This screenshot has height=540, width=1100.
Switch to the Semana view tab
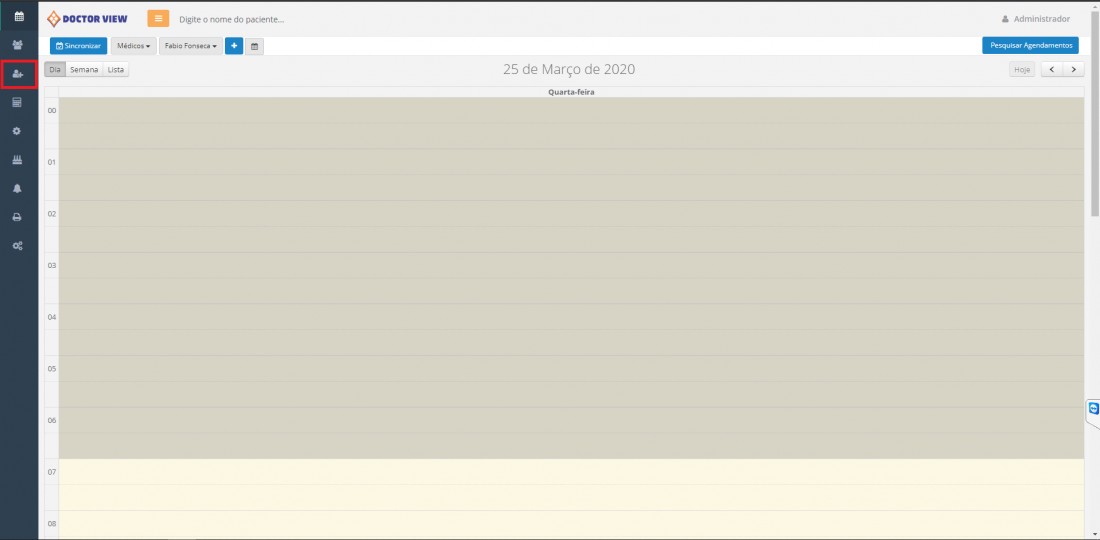pyautogui.click(x=84, y=70)
